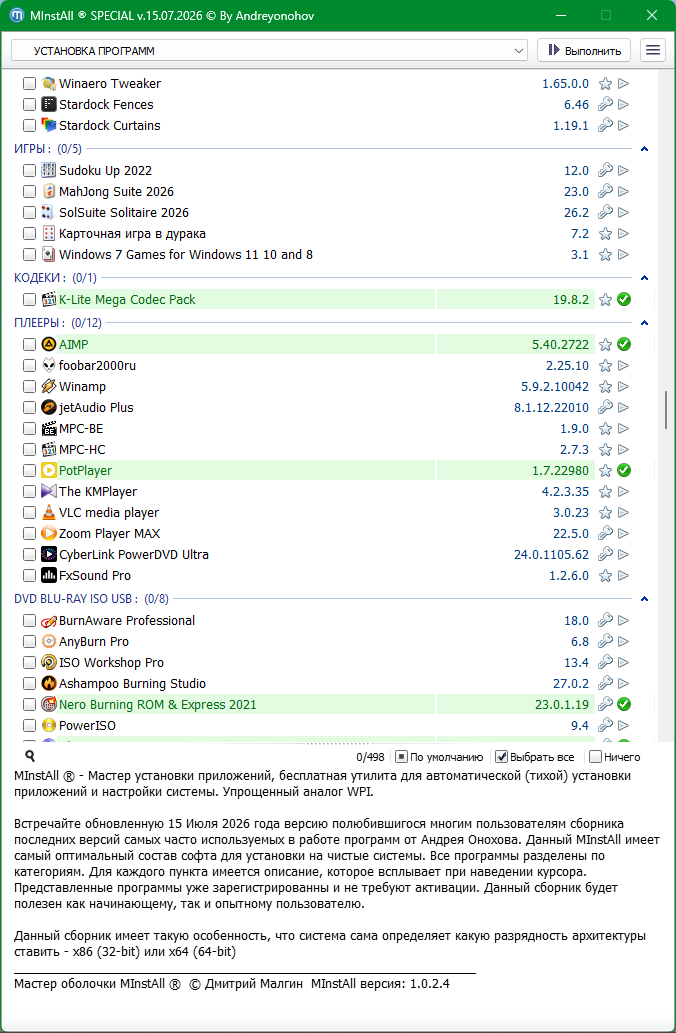The image size is (676, 1033).
Task: Click the play arrow for CyberLink PowerDVD Ultra
Action: [623, 555]
